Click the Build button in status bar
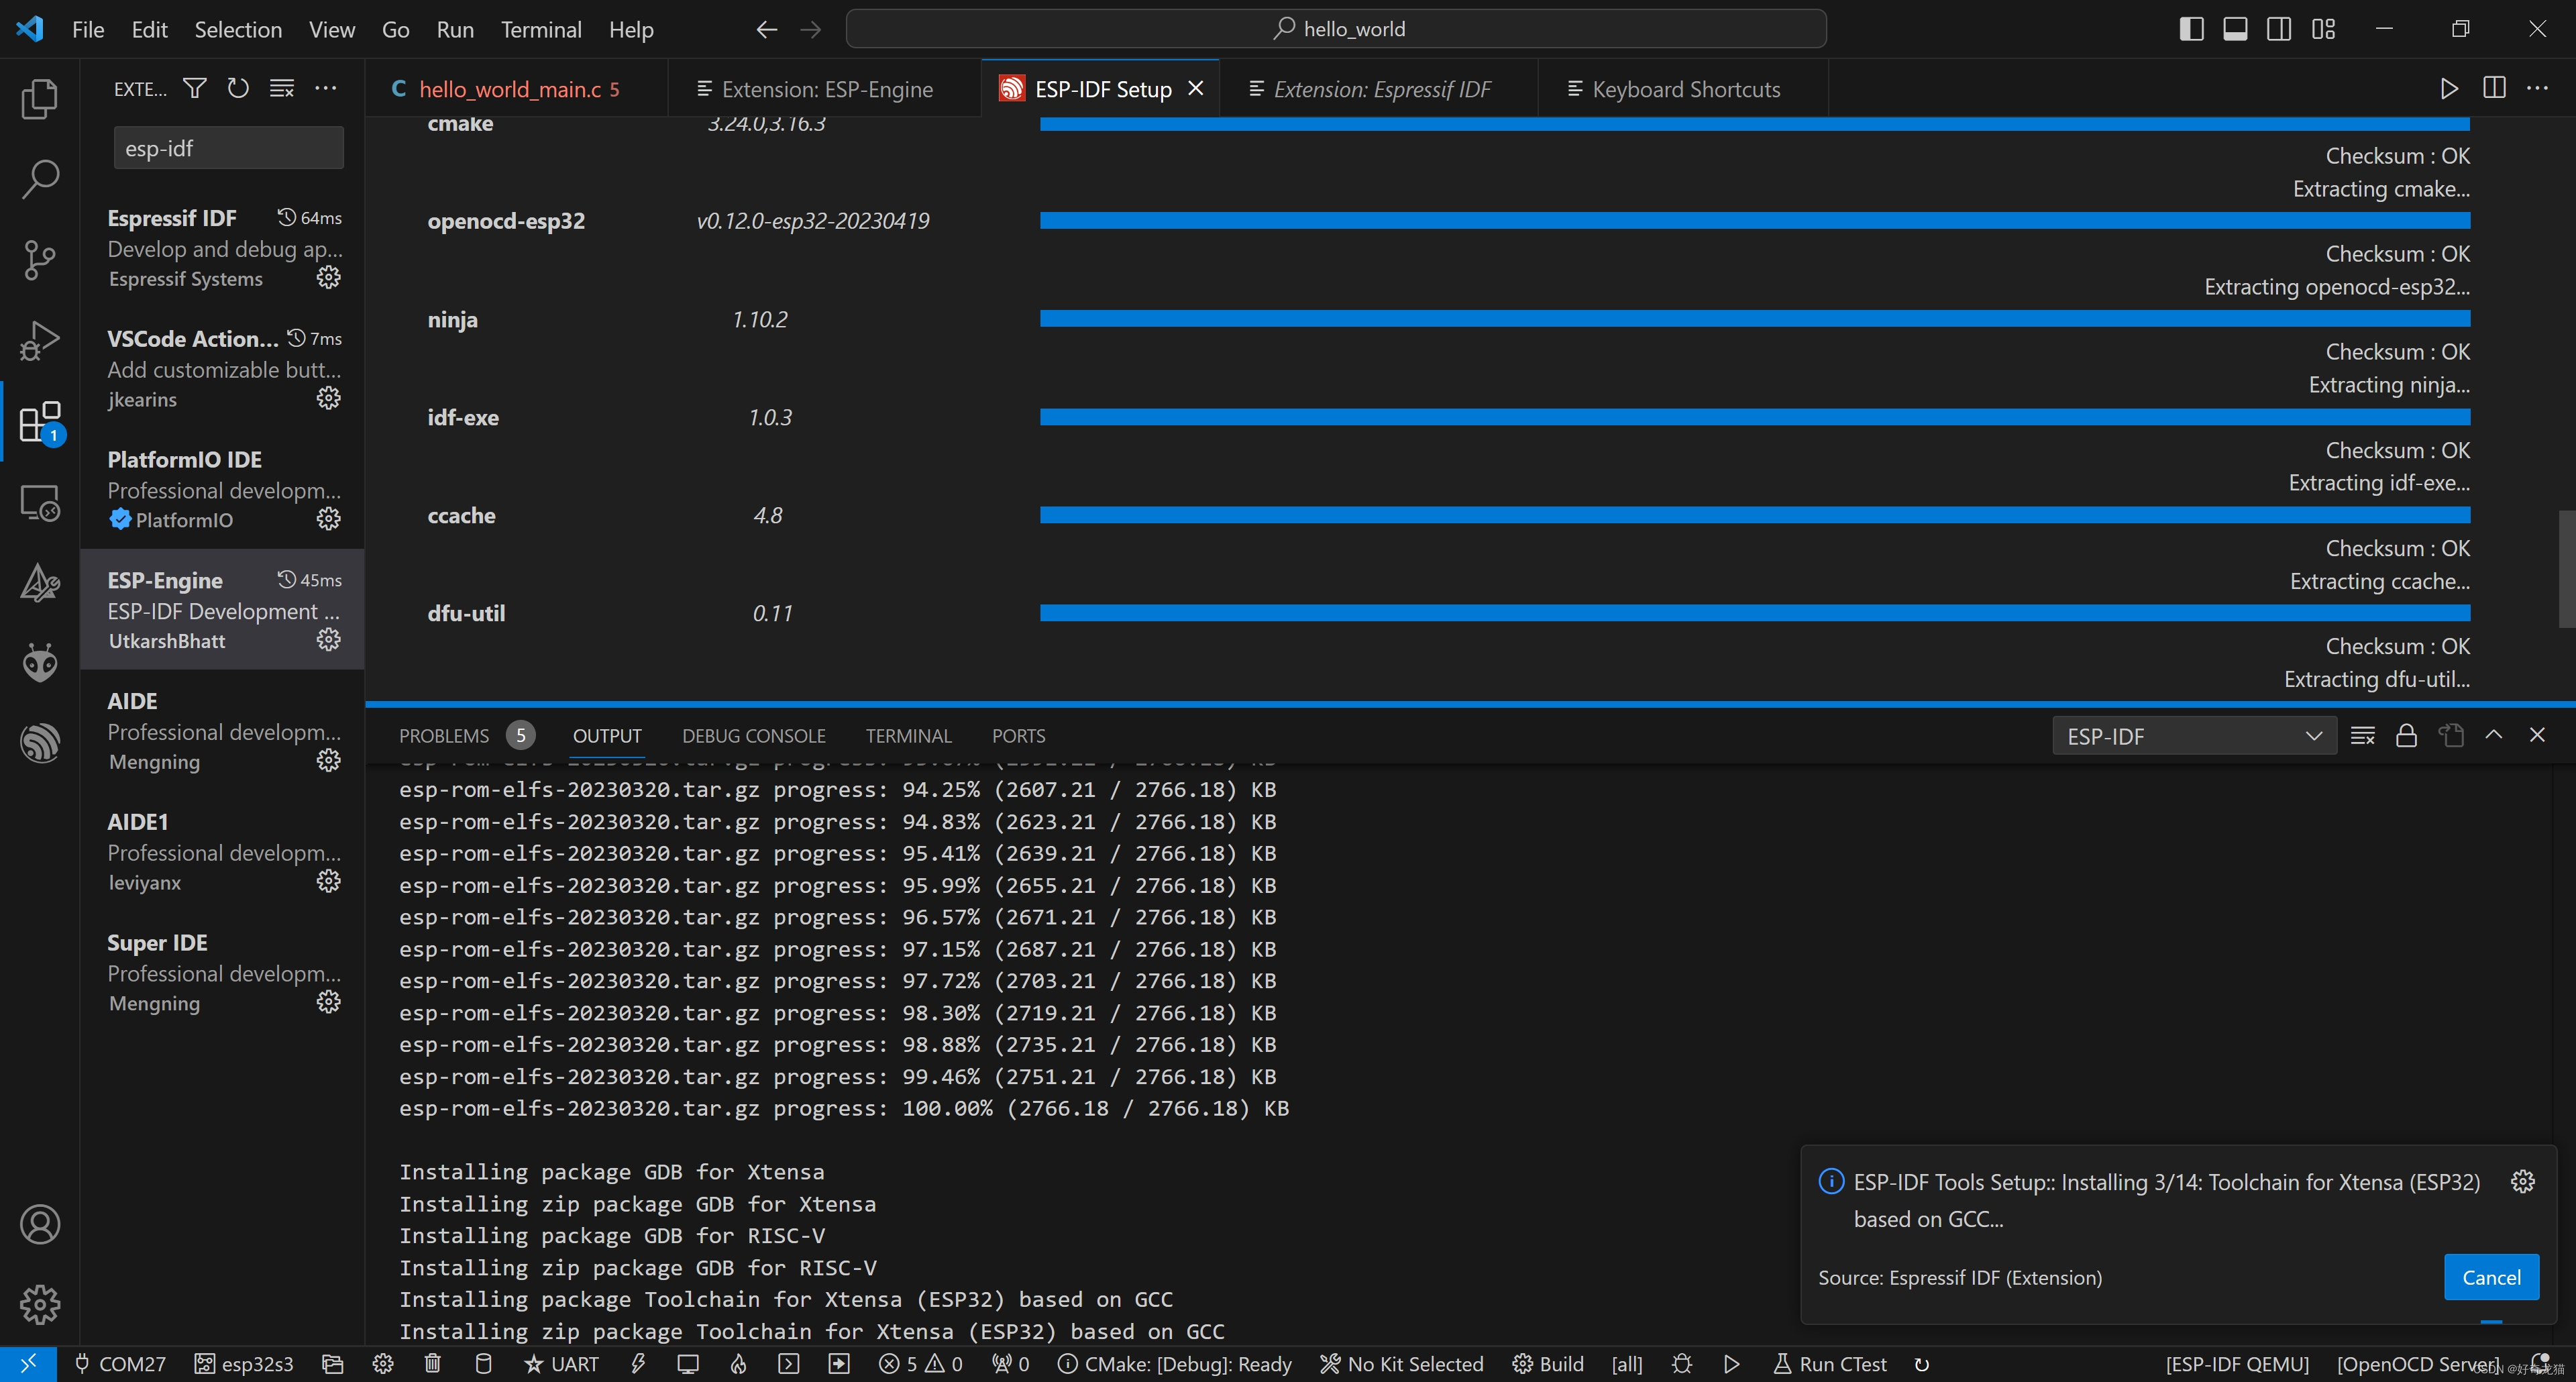 pos(1548,1364)
